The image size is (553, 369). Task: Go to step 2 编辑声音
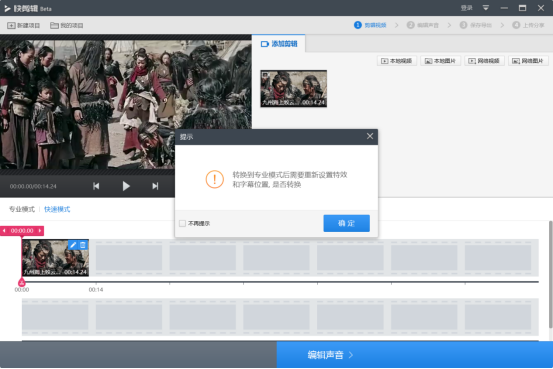(x=423, y=25)
